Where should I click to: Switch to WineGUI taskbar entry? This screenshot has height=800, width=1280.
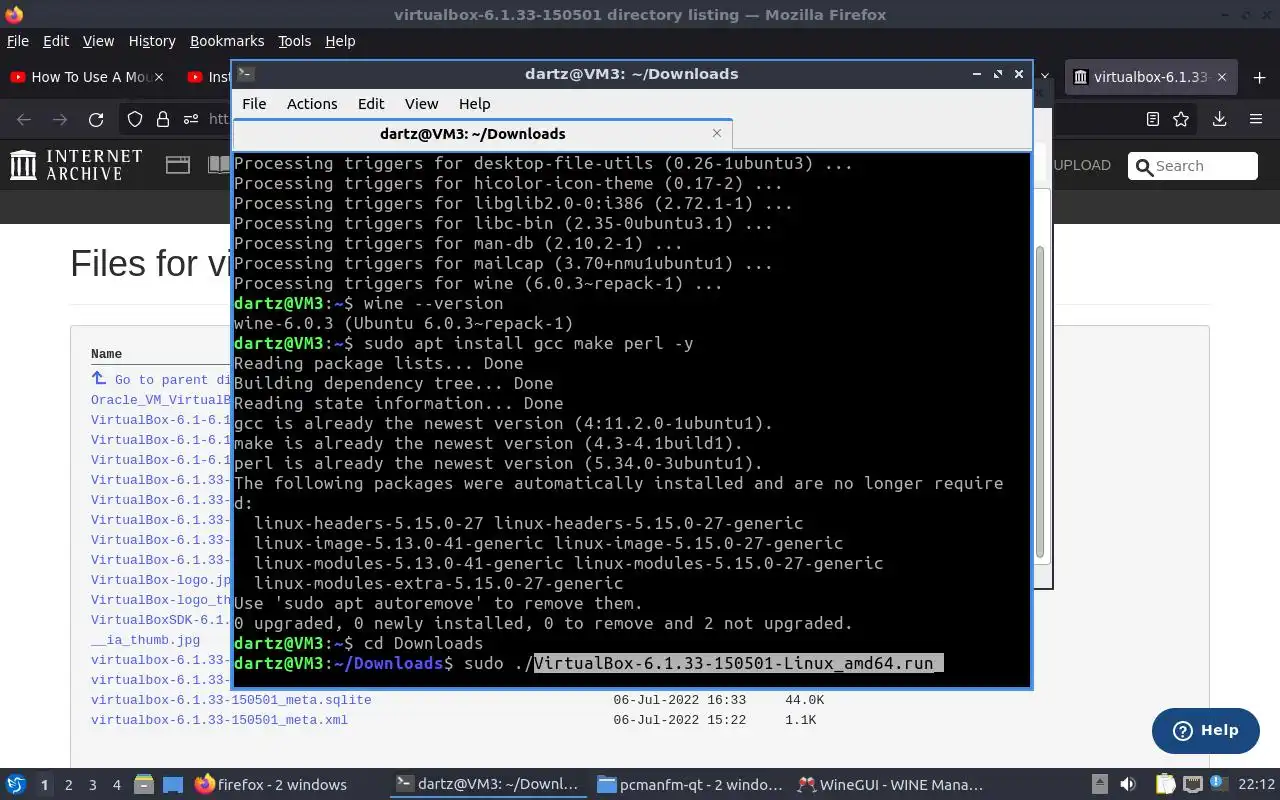click(890, 785)
